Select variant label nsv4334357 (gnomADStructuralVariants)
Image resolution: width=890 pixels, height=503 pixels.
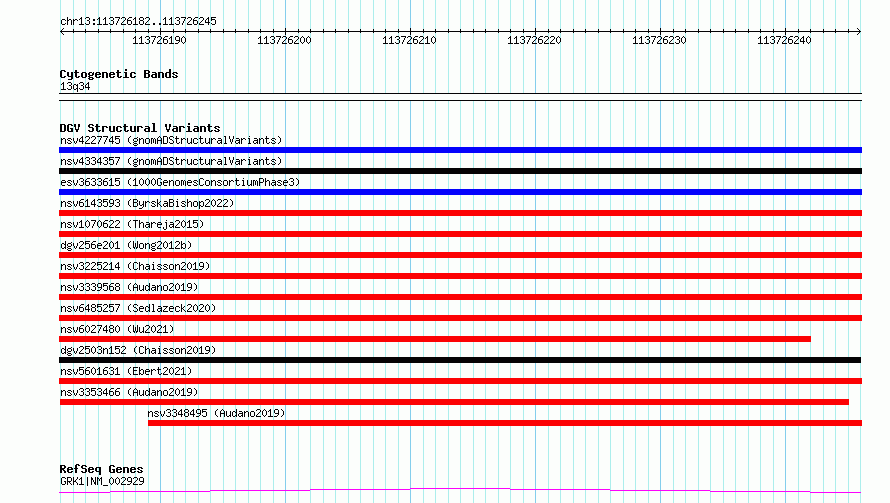(171, 161)
